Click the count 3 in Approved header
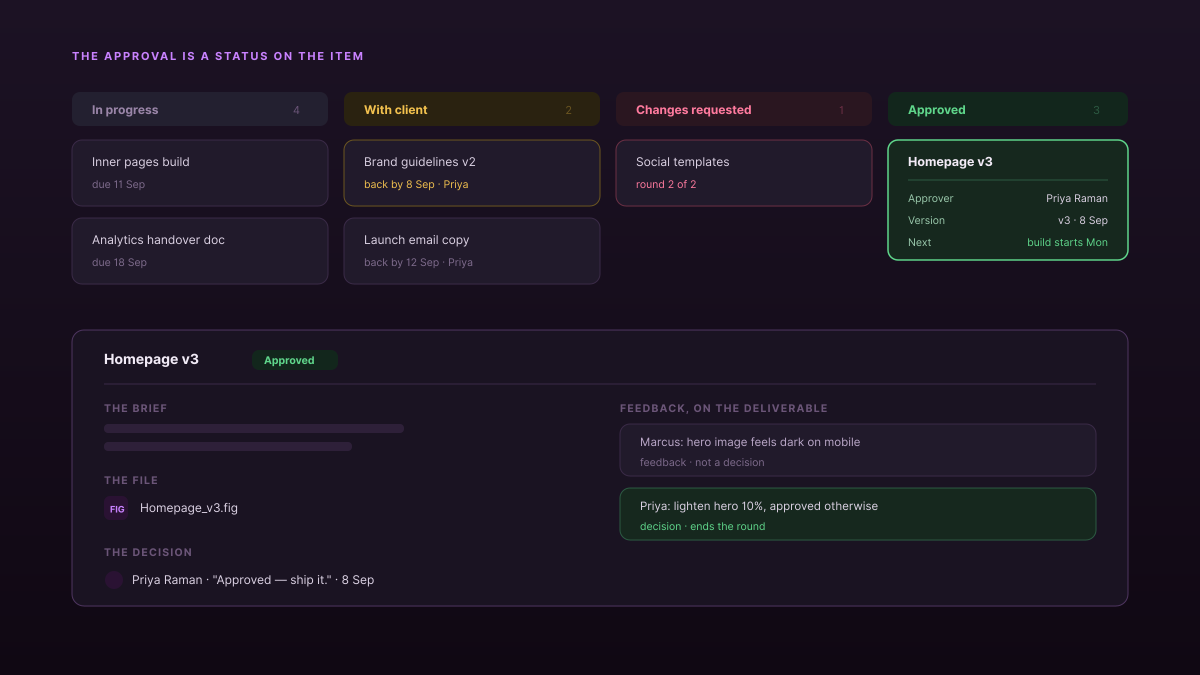 click(1096, 110)
